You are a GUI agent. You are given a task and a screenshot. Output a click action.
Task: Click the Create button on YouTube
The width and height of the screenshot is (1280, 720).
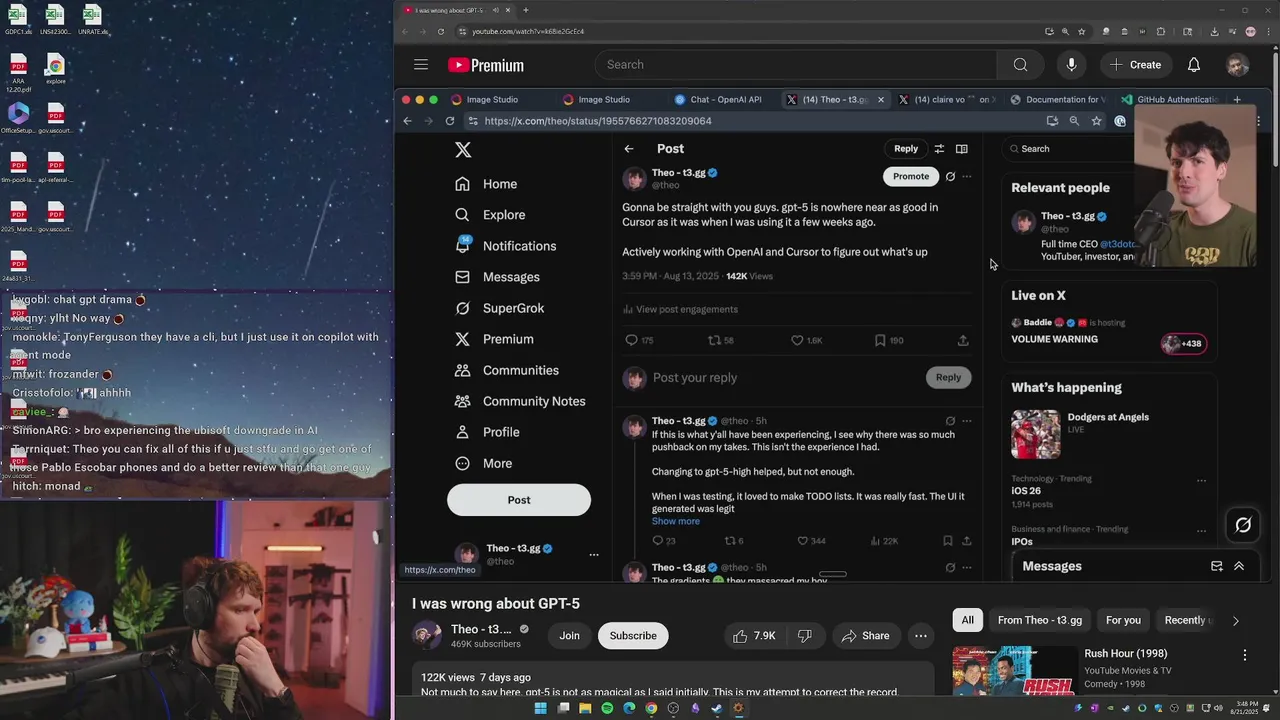coord(1135,65)
